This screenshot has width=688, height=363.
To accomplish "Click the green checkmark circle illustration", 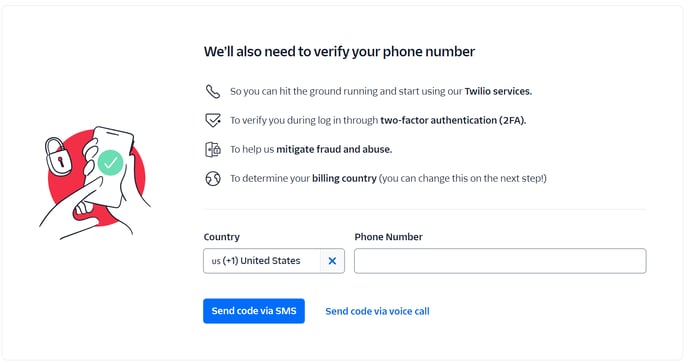I will pyautogui.click(x=111, y=163).
